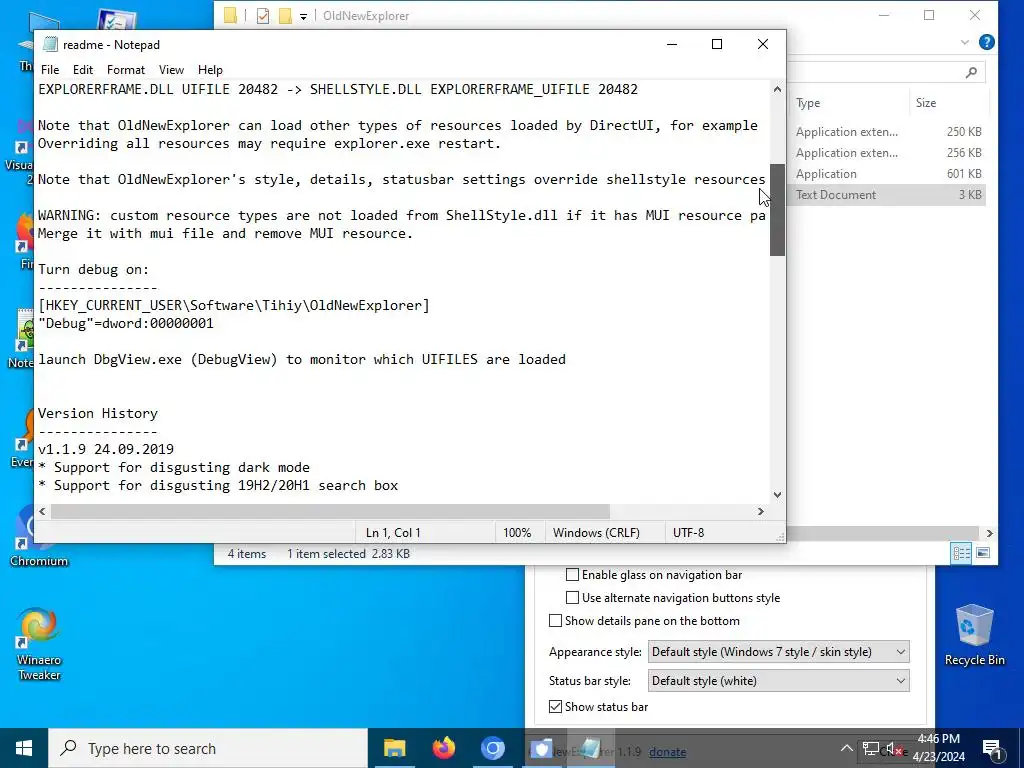Toggle Show details pane on the bottom
This screenshot has width=1024, height=768.
click(556, 620)
